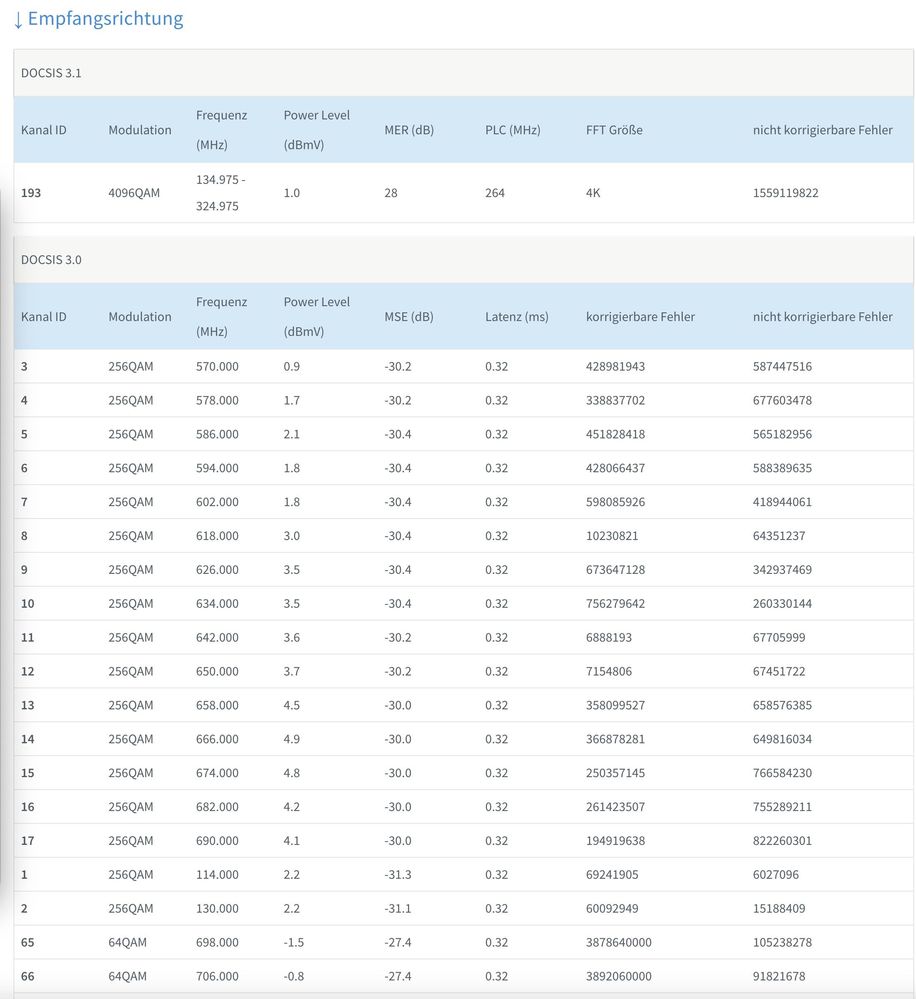Click channel ID 66 cell

coord(27,976)
